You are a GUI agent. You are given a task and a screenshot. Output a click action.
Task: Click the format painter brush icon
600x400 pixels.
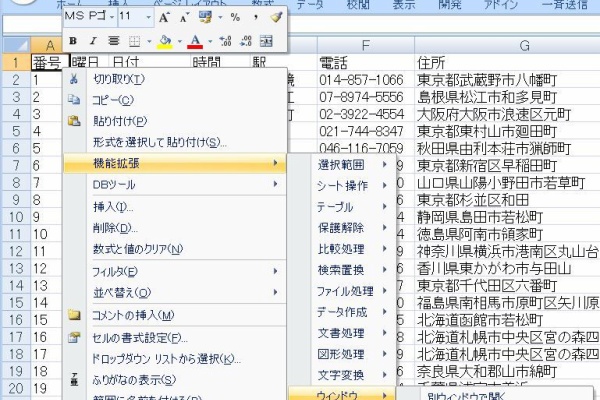tap(276, 17)
